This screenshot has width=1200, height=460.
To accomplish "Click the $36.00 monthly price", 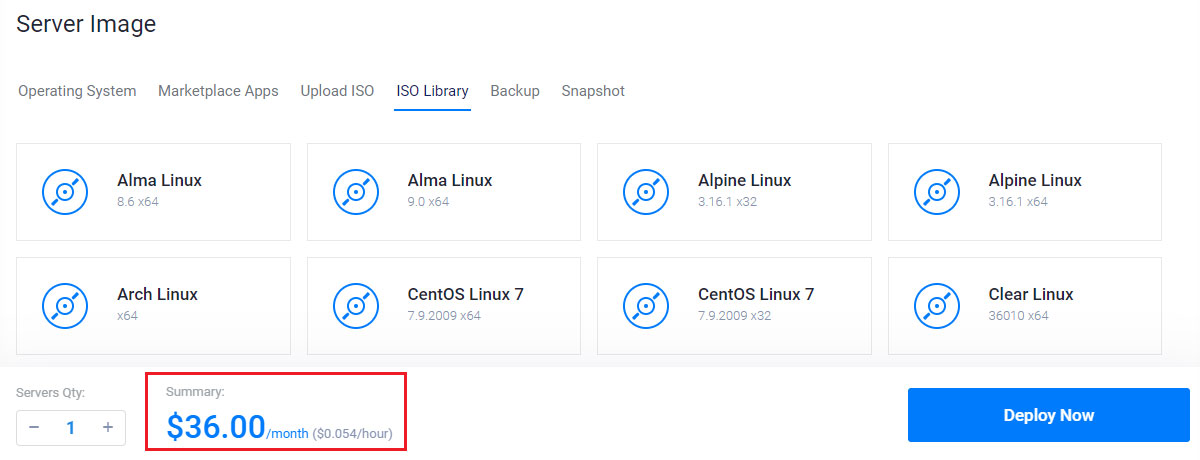I will pos(215,427).
